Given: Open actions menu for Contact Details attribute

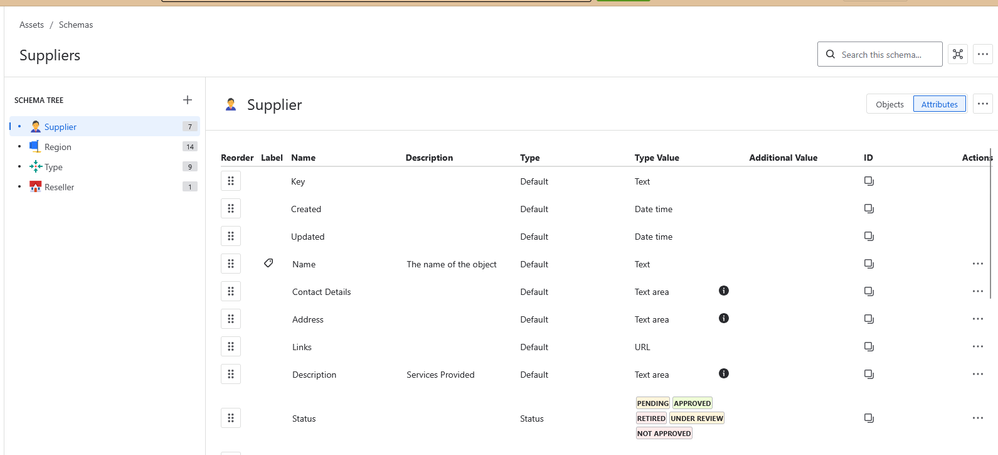Looking at the screenshot, I should coord(978,291).
